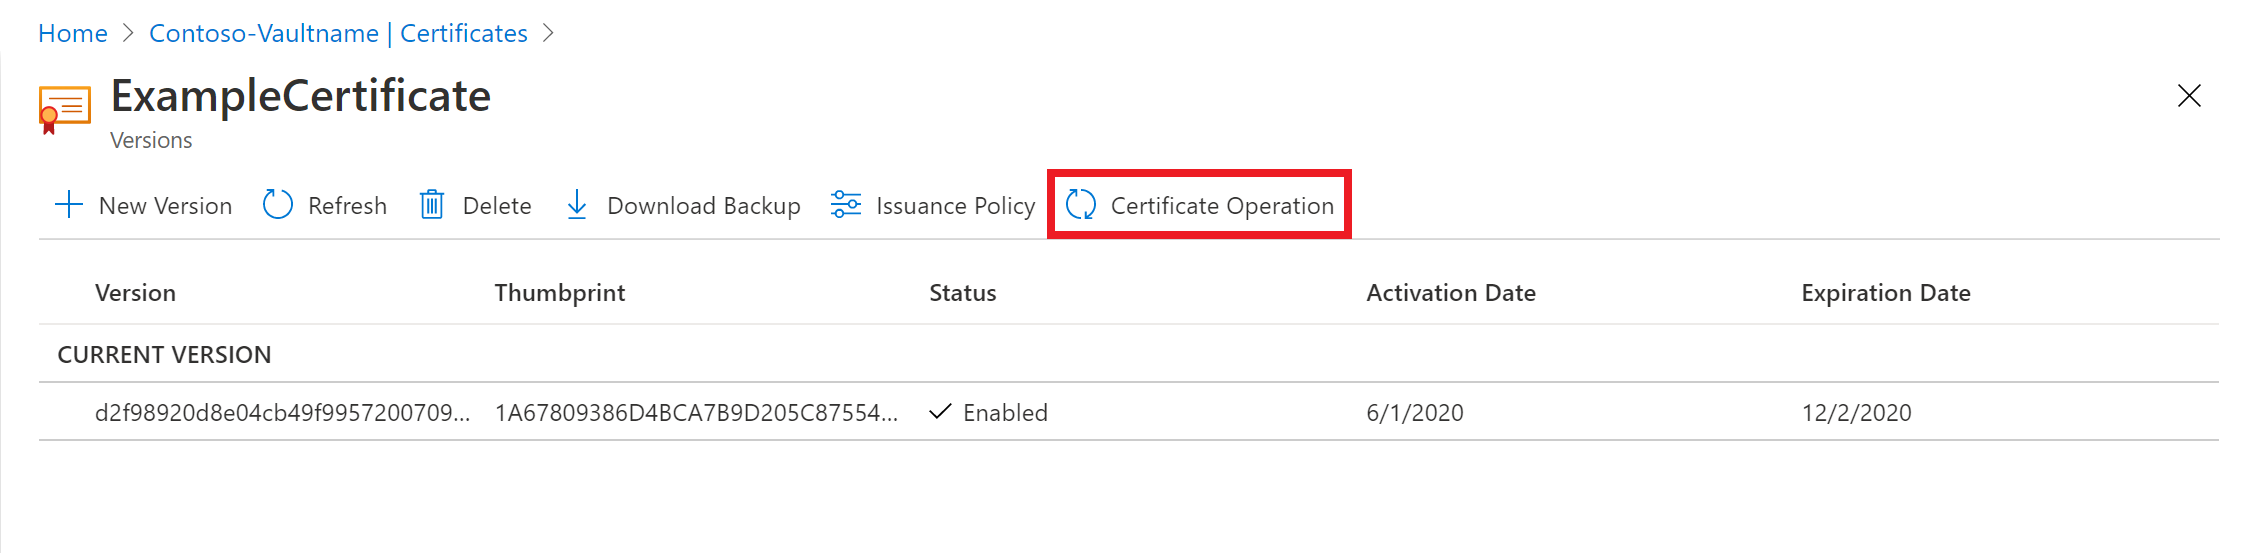Click the Delete trash can icon

(x=432, y=205)
